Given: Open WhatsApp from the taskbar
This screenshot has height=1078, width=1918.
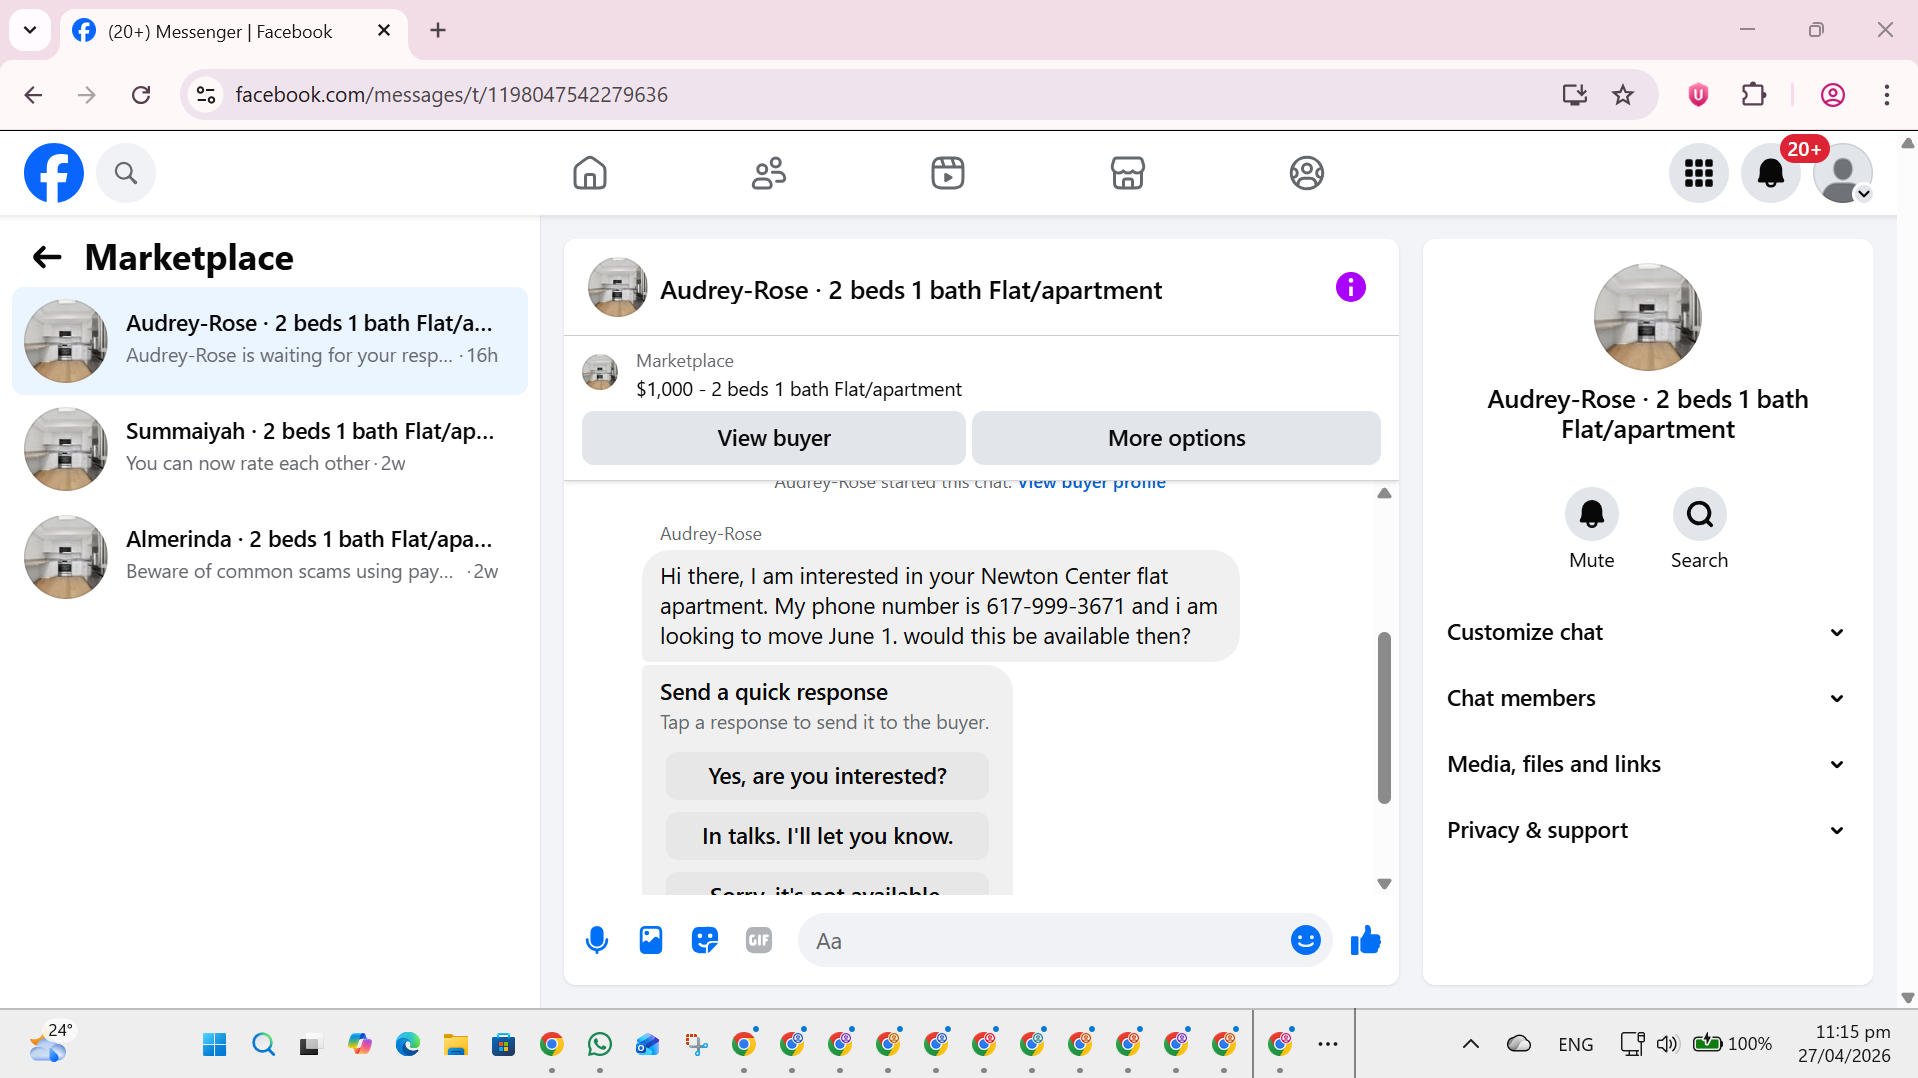Looking at the screenshot, I should (600, 1045).
